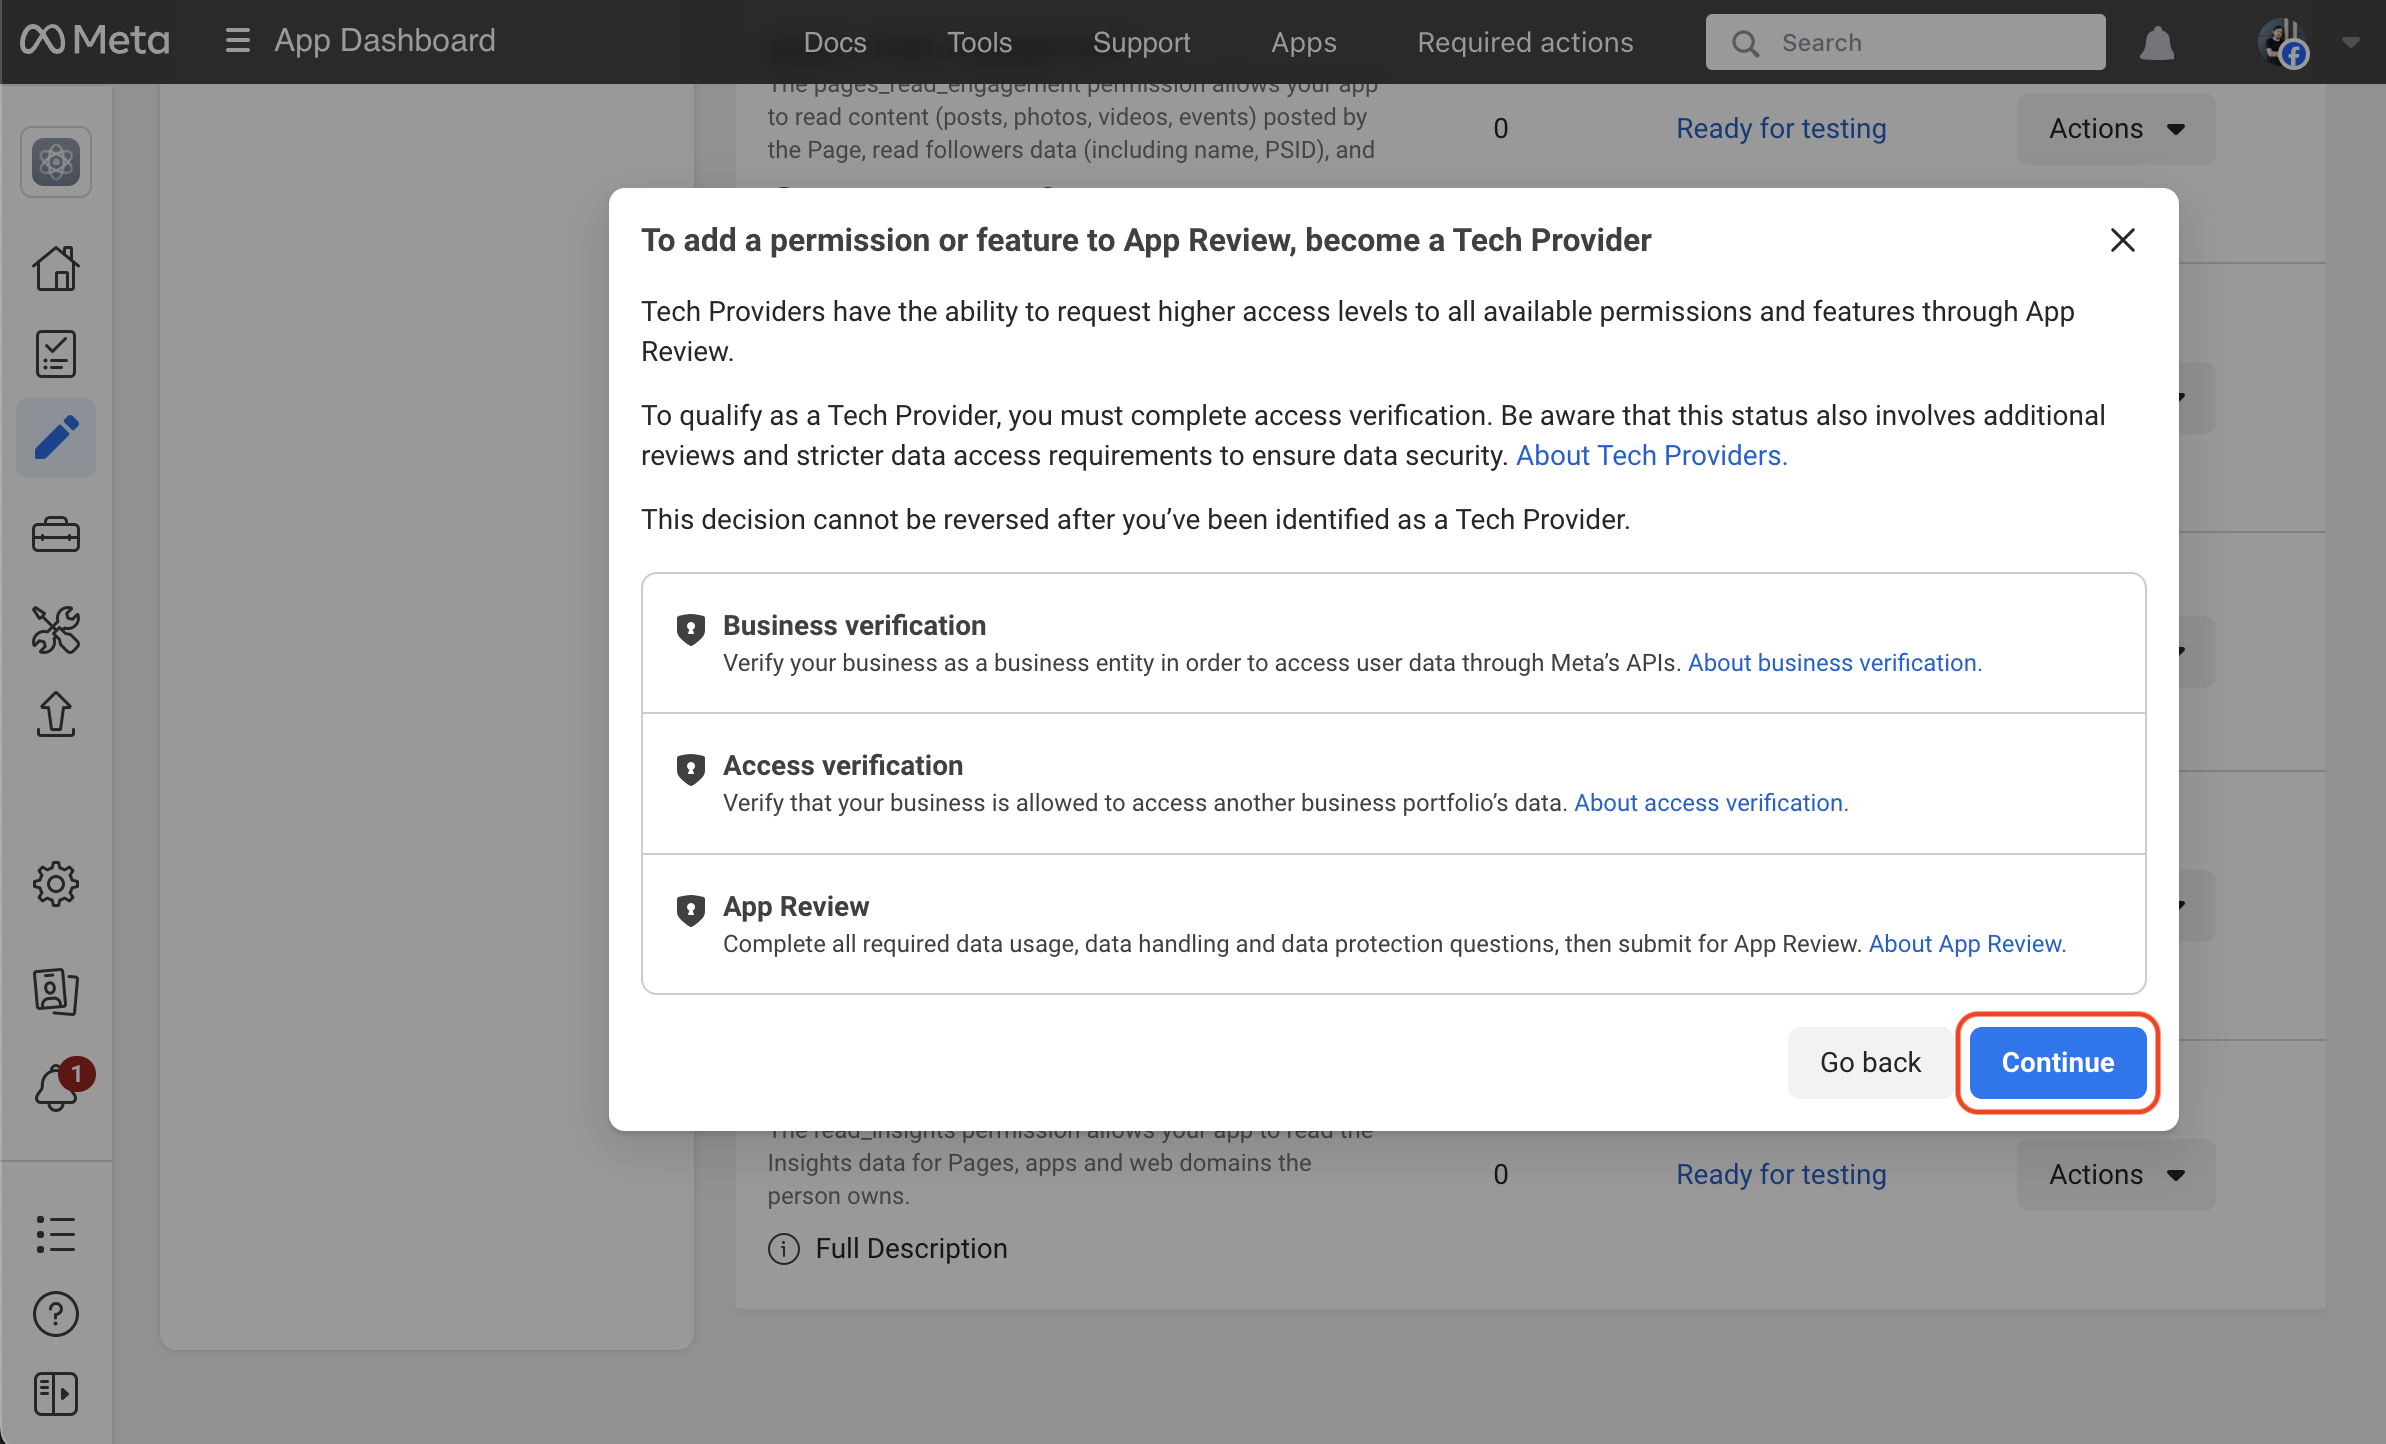Open the help question mark icon

pyautogui.click(x=56, y=1314)
